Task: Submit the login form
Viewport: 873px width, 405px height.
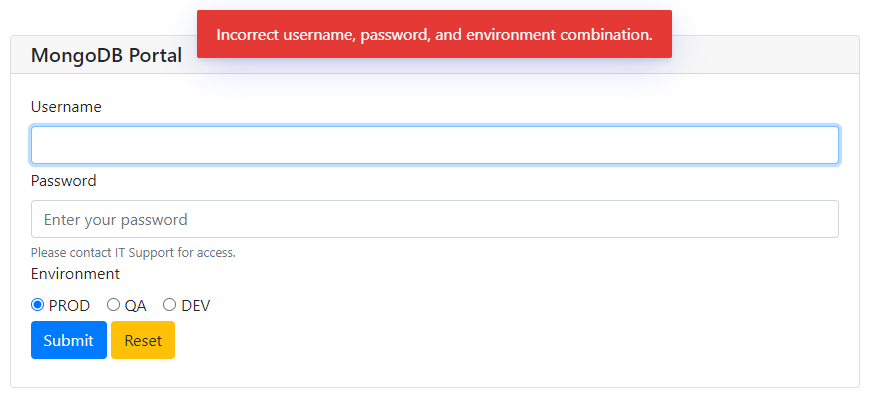Action: 68,340
